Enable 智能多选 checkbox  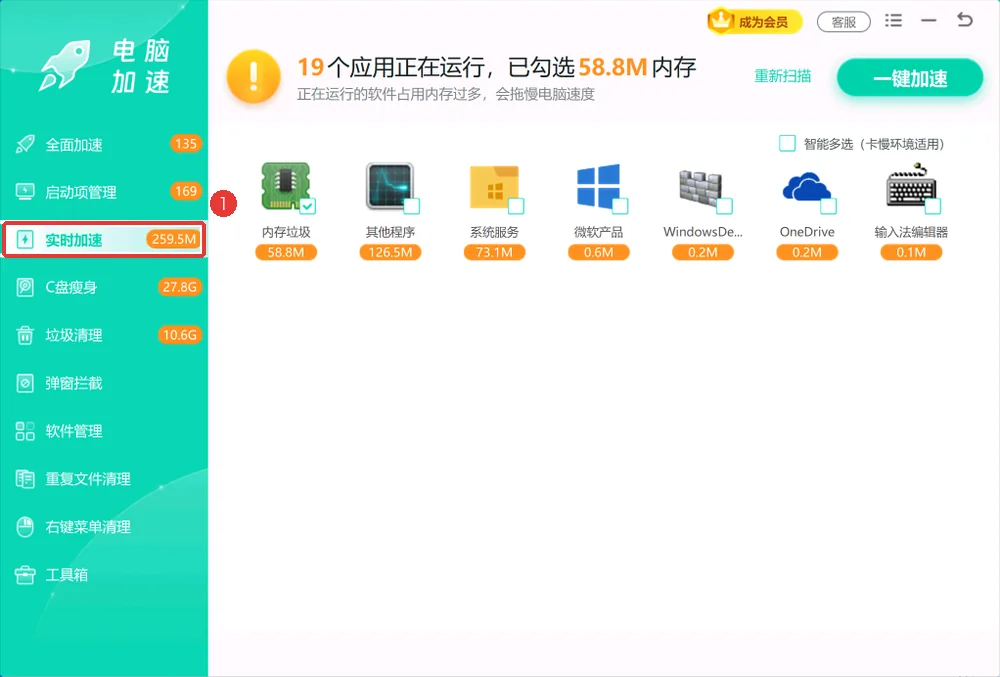click(x=787, y=143)
